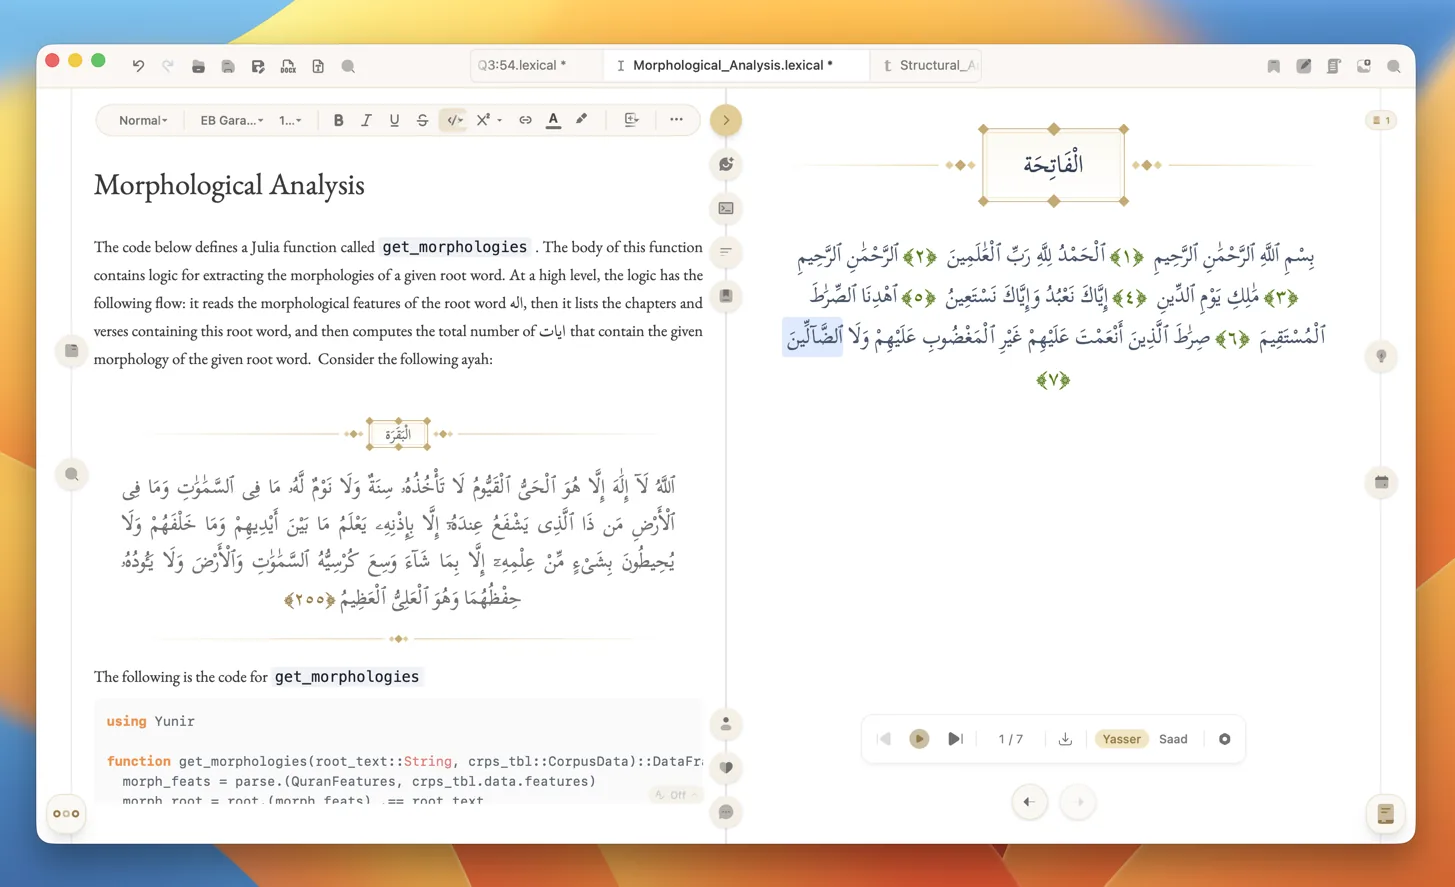Open the EB Garamond font family dropdown
Viewport: 1455px width, 887px height.
point(231,120)
